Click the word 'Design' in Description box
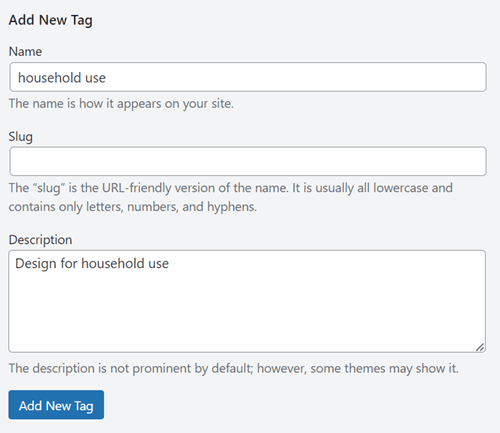This screenshot has height=433, width=500. [36, 264]
